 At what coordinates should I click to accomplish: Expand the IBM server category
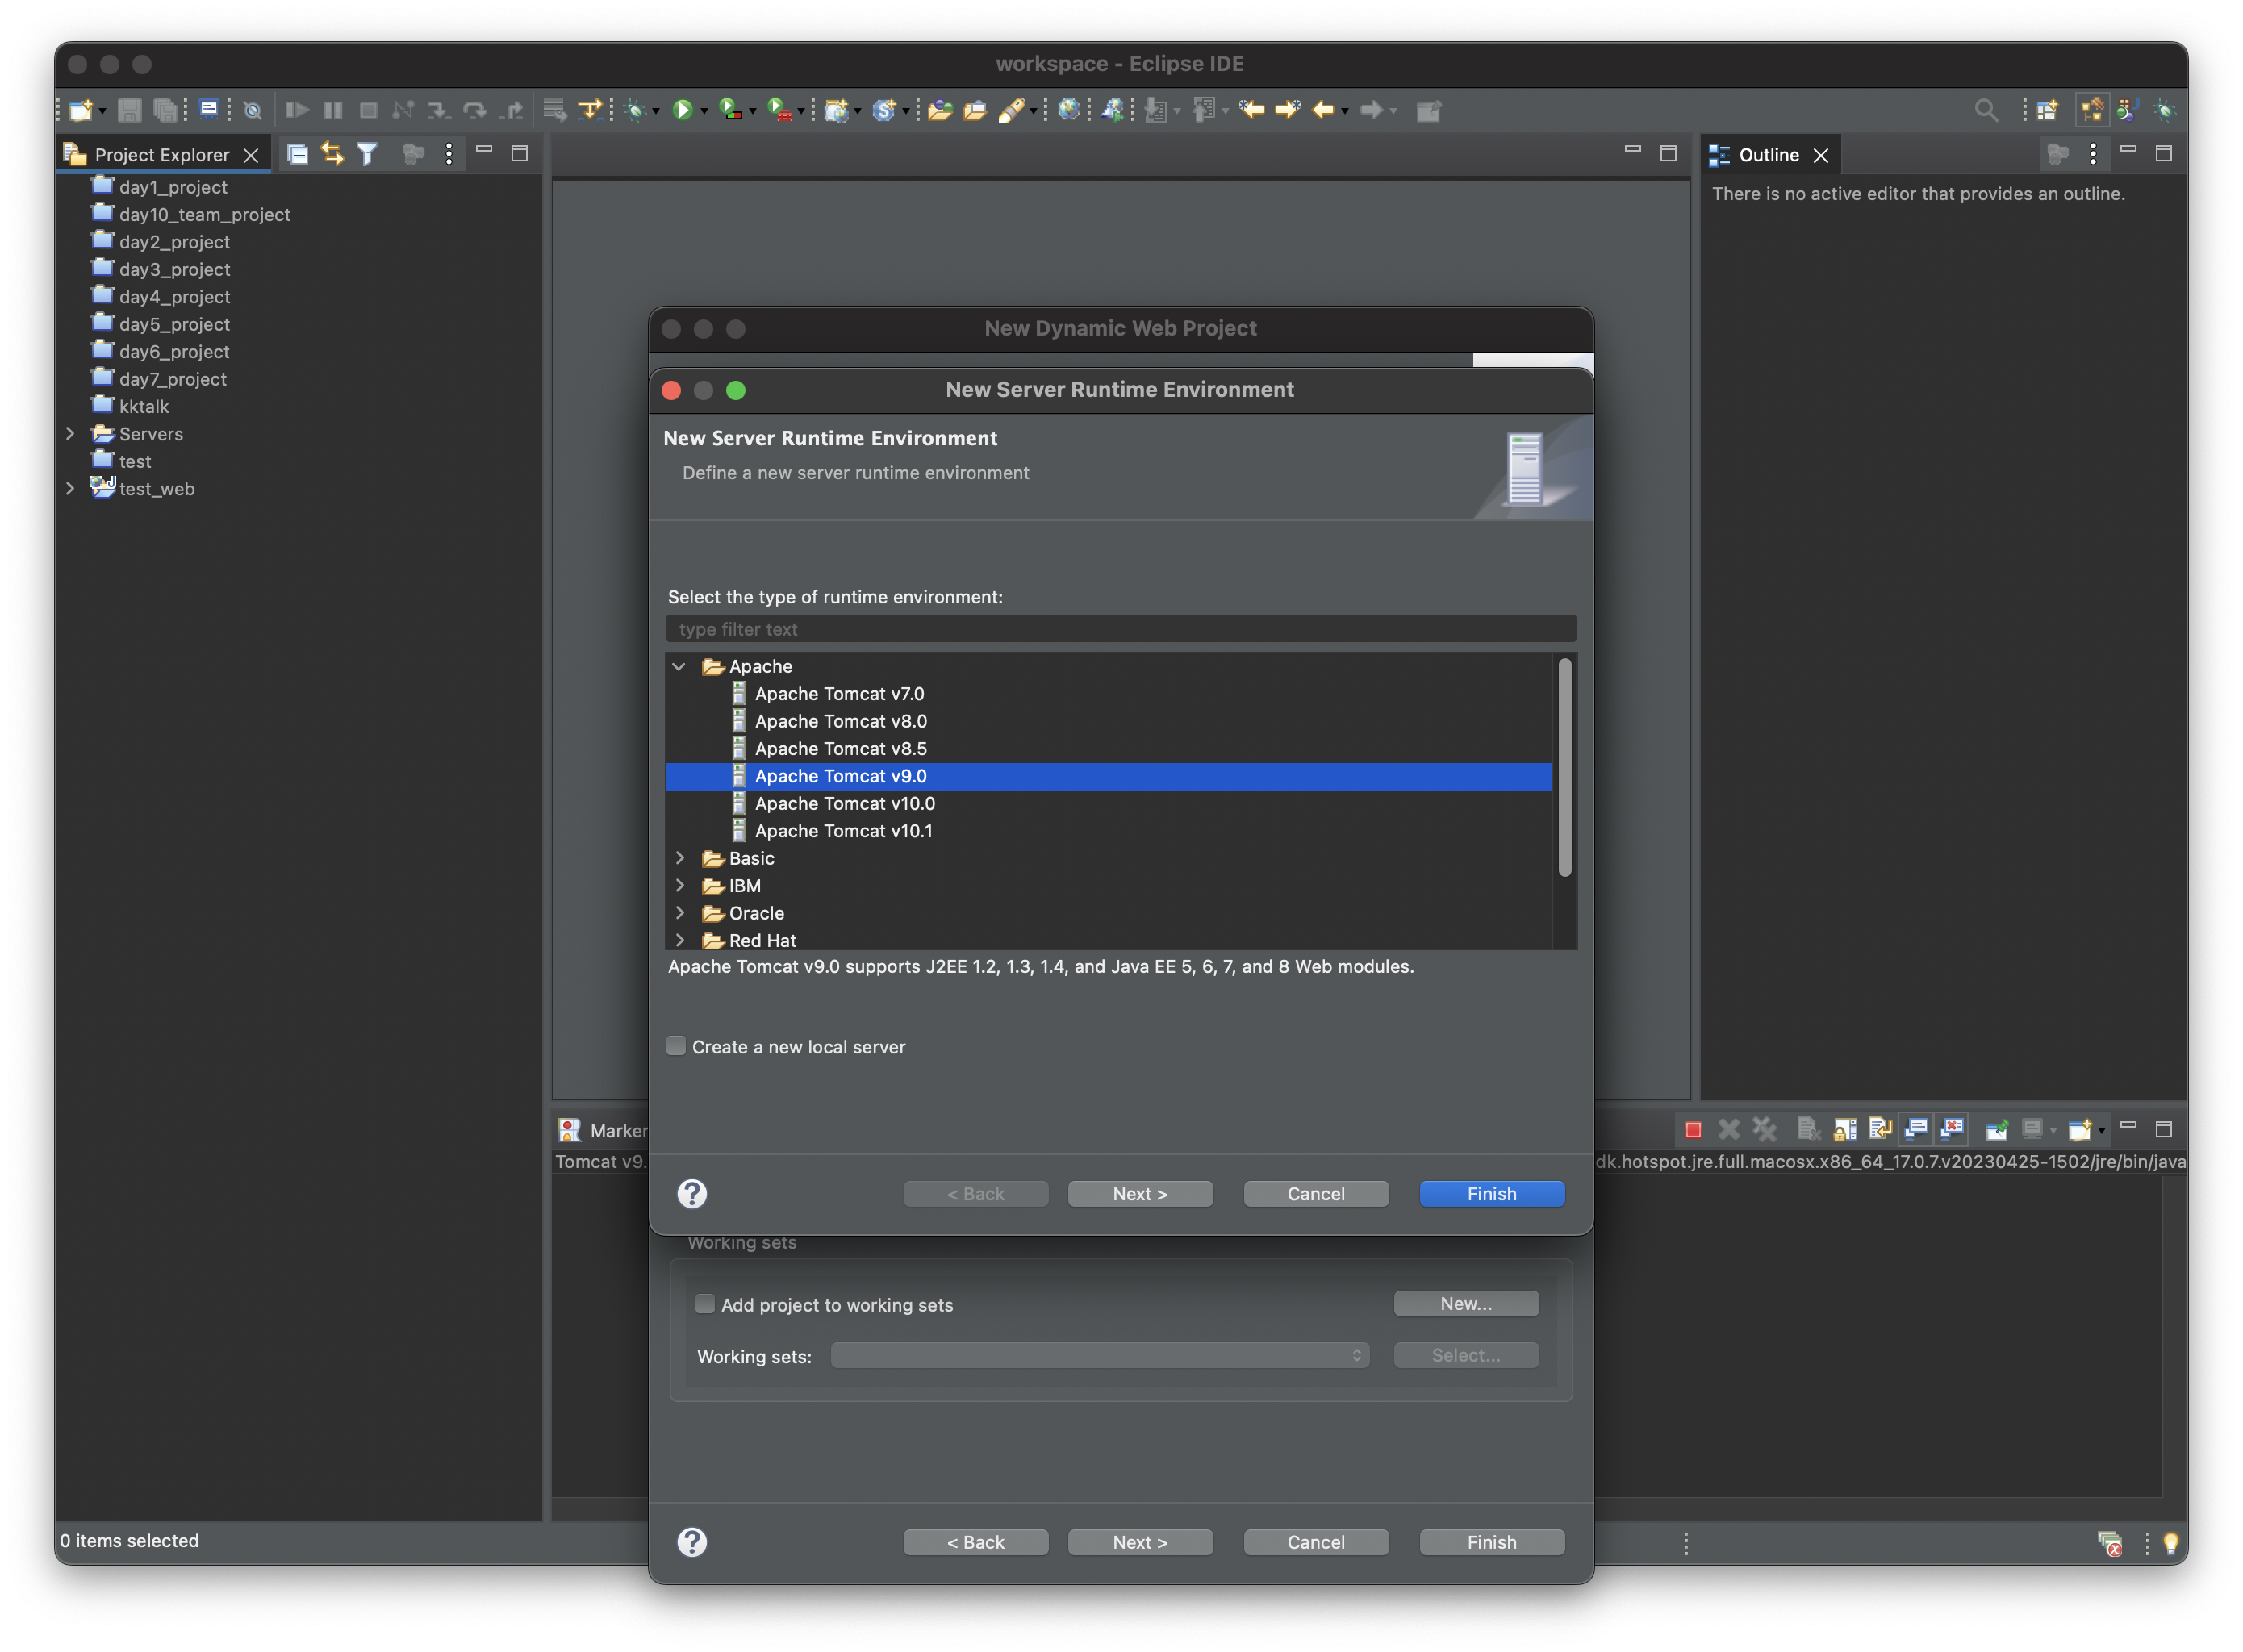point(678,884)
